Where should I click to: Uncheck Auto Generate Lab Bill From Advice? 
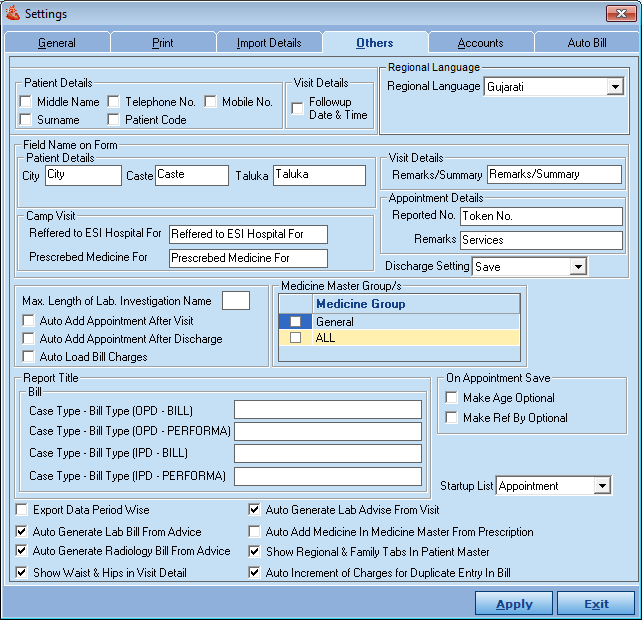tap(23, 532)
